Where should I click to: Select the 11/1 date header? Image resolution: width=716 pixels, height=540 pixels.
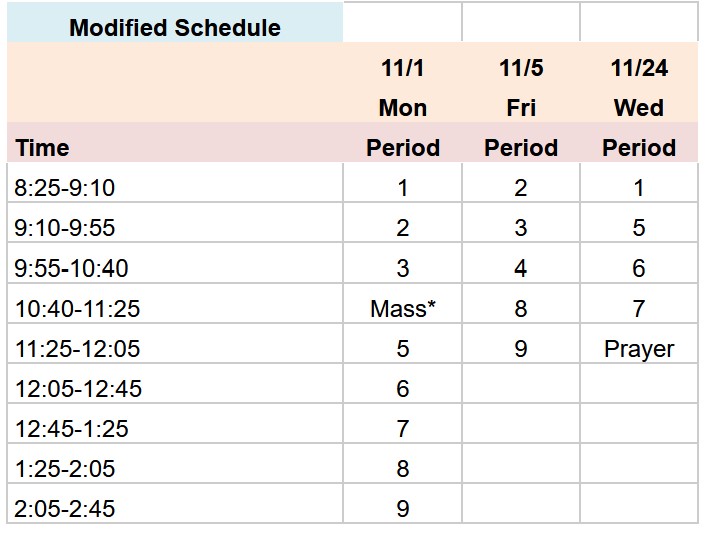click(402, 68)
